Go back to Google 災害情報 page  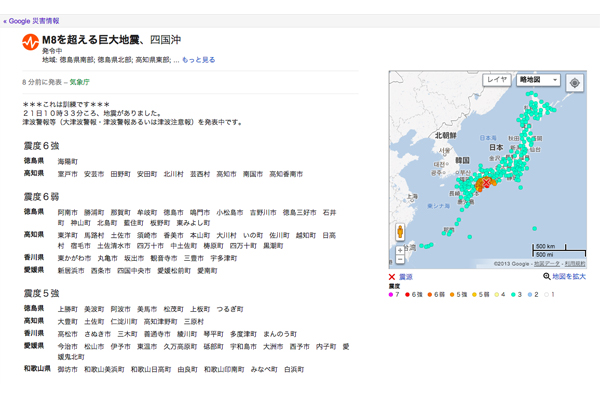click(x=30, y=20)
